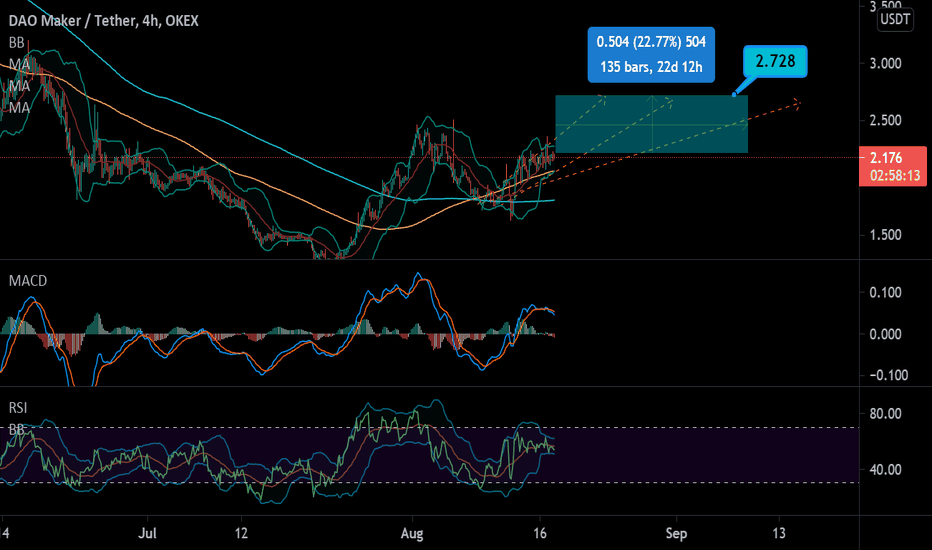Click the 13 date on time axis
The width and height of the screenshot is (932, 550).
tap(779, 533)
